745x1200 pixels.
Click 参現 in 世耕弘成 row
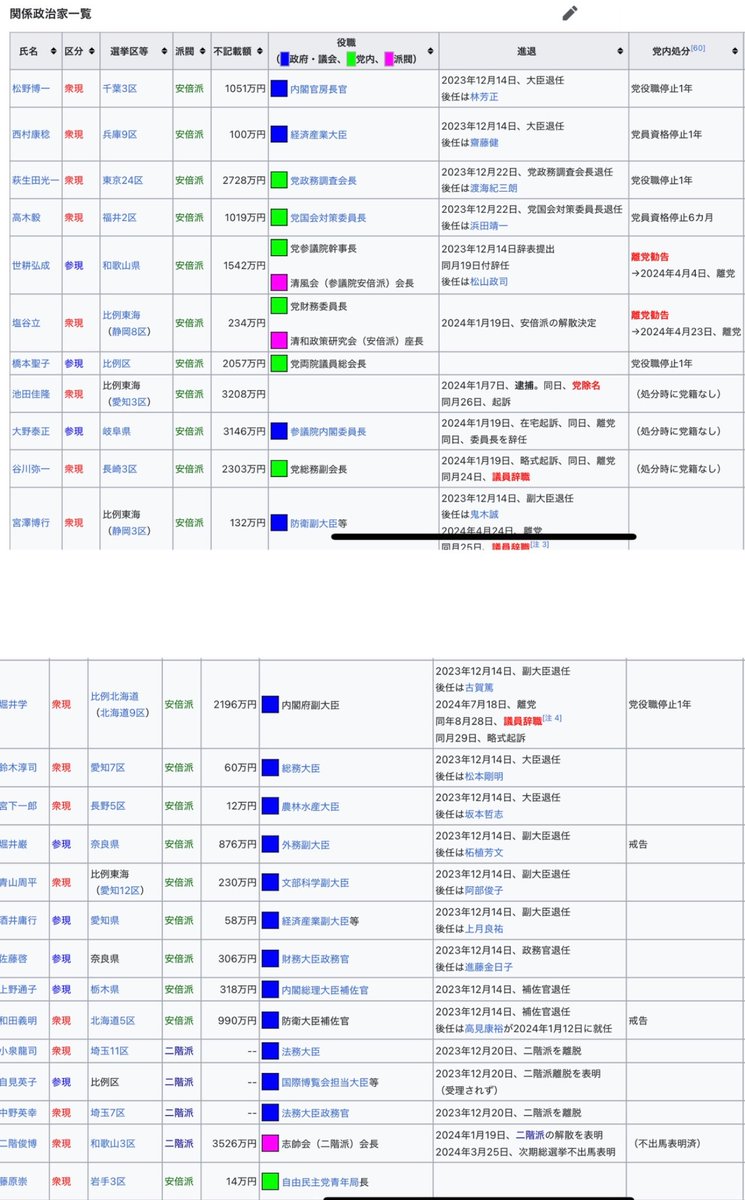pos(75,266)
